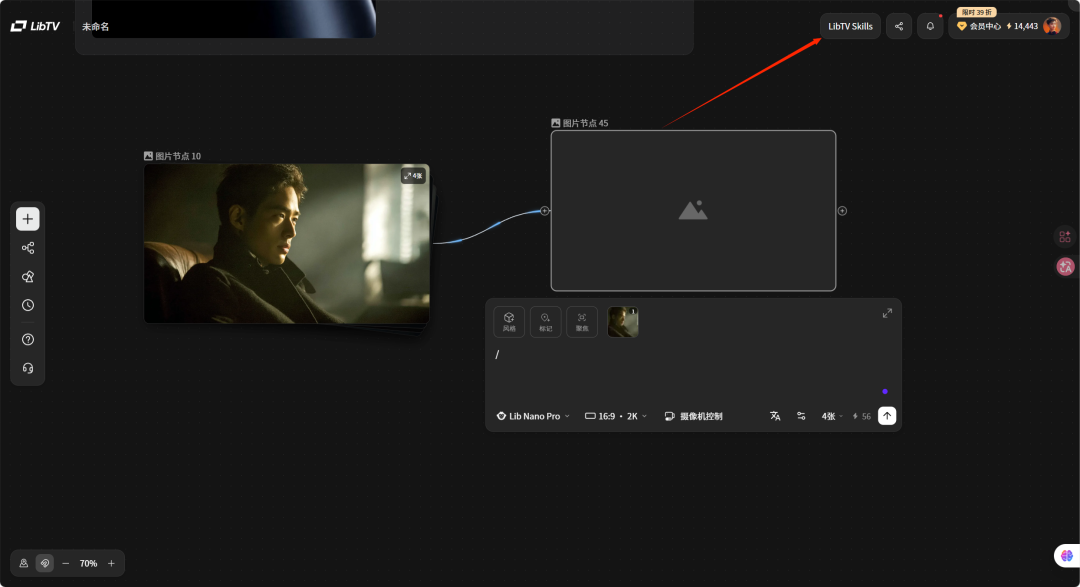
Task: Open customer support headset icon
Action: pos(28,368)
